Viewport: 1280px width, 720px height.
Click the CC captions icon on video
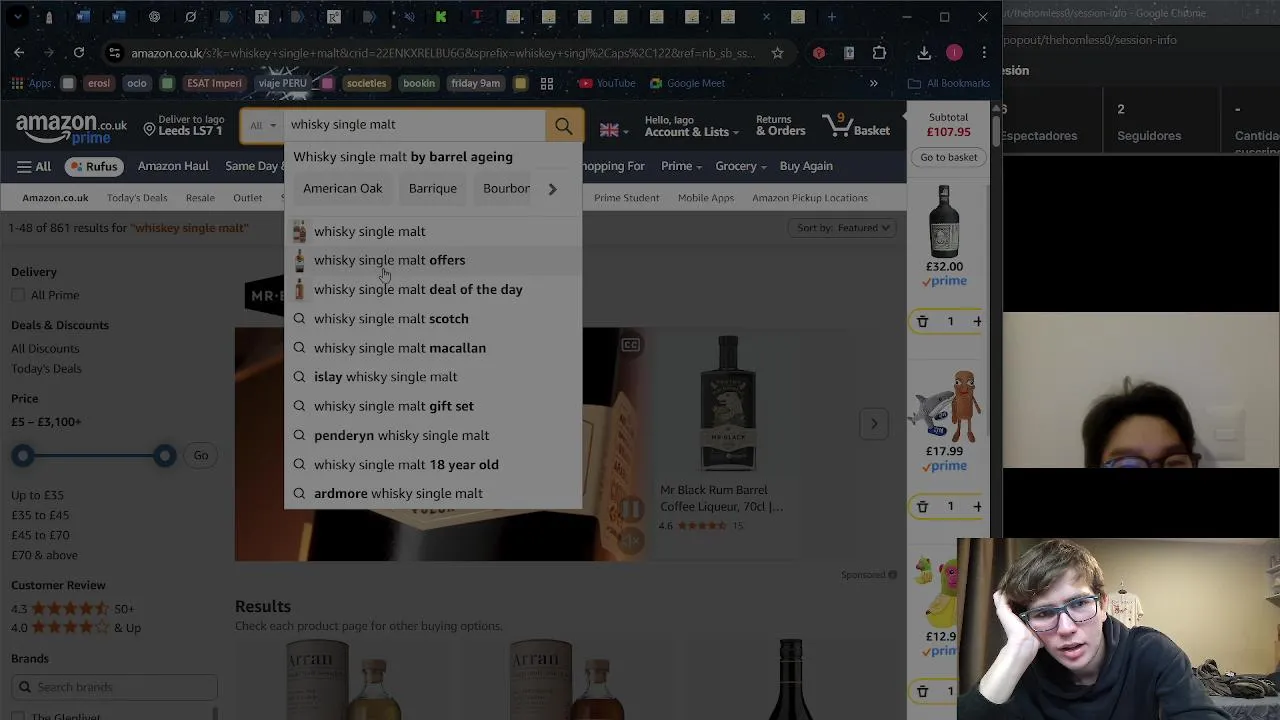[630, 345]
